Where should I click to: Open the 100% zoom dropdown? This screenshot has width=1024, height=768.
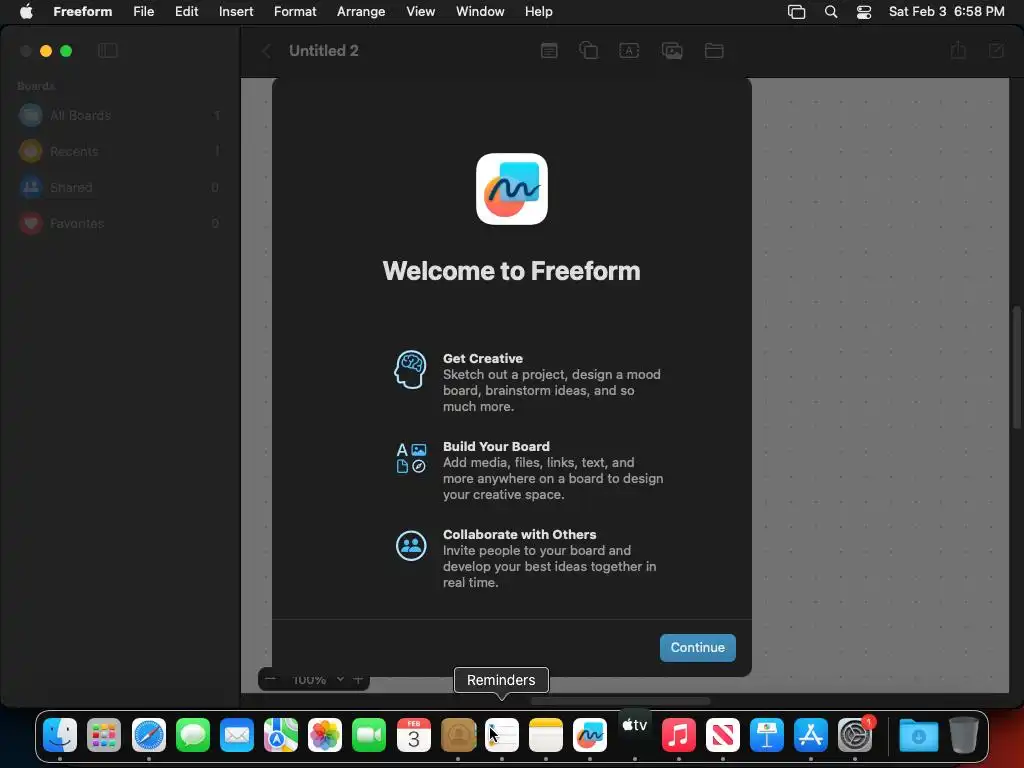(318, 680)
